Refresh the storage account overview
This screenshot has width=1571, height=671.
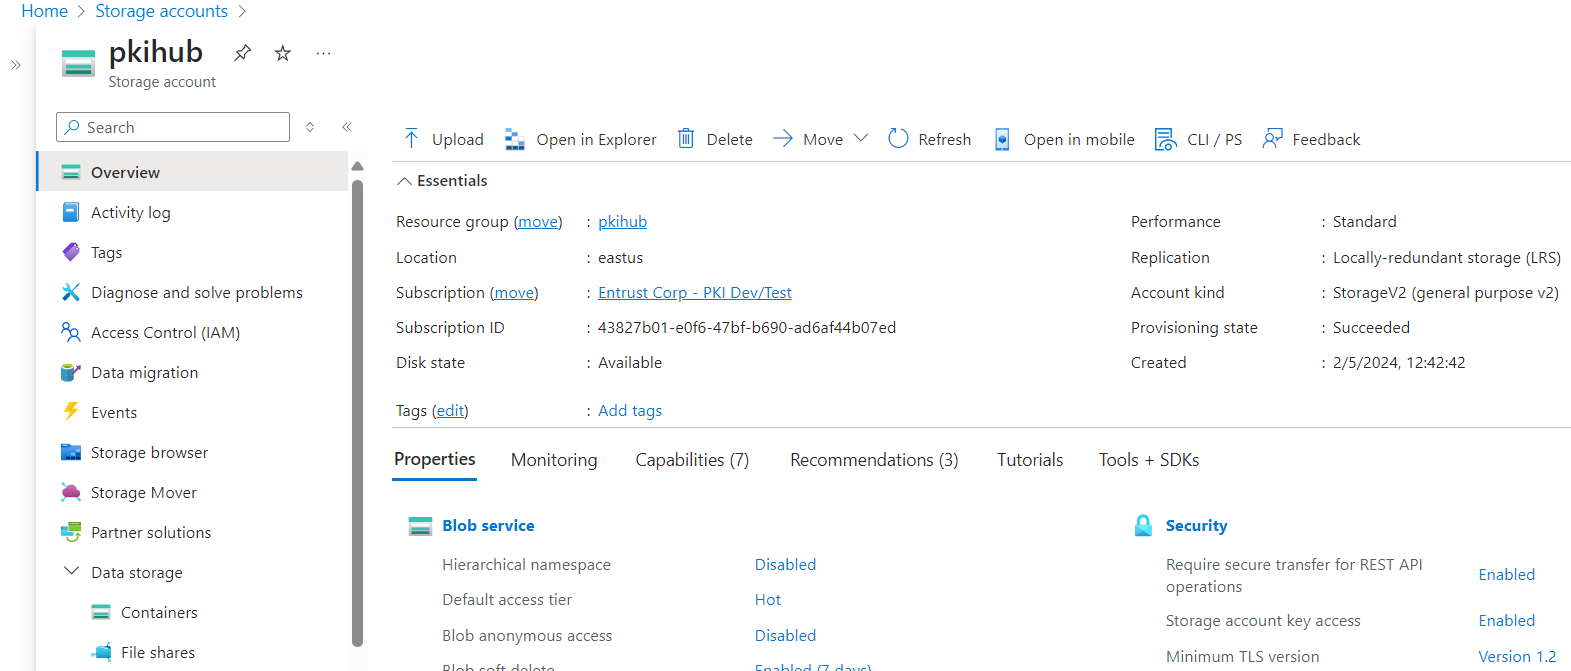click(x=930, y=139)
